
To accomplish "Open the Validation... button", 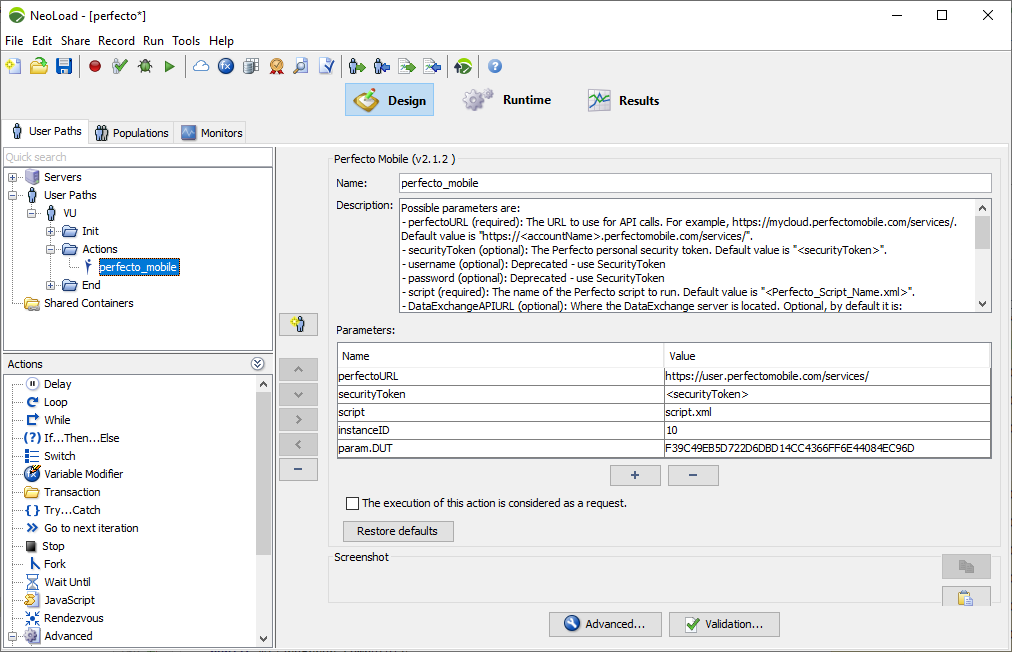I will coord(724,624).
